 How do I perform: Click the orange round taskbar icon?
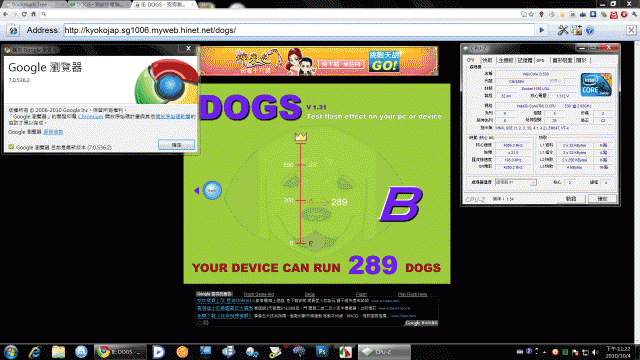click(x=182, y=352)
